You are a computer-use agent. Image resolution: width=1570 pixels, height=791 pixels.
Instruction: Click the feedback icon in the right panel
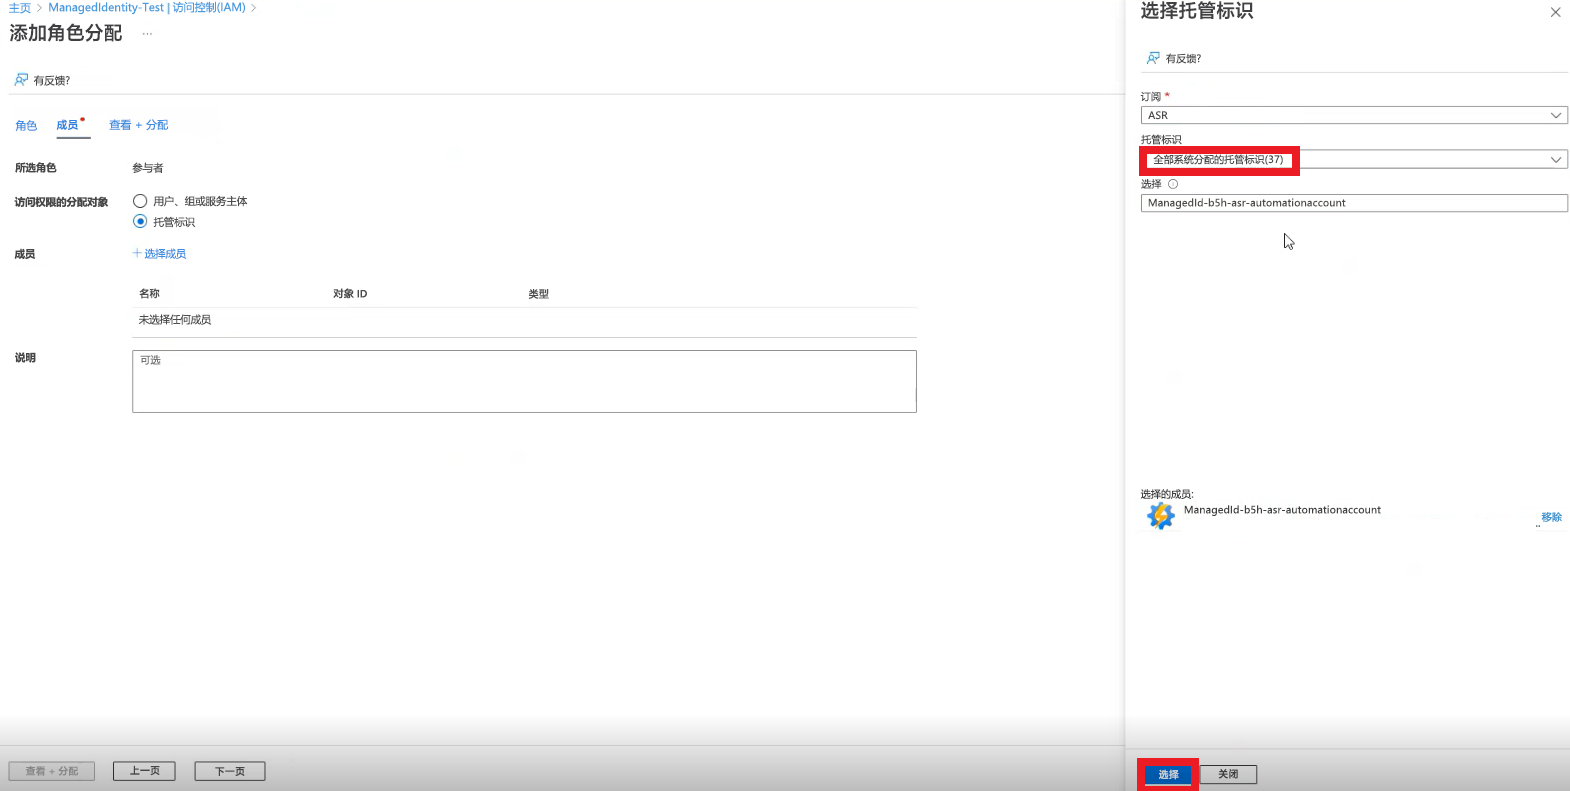click(1153, 58)
